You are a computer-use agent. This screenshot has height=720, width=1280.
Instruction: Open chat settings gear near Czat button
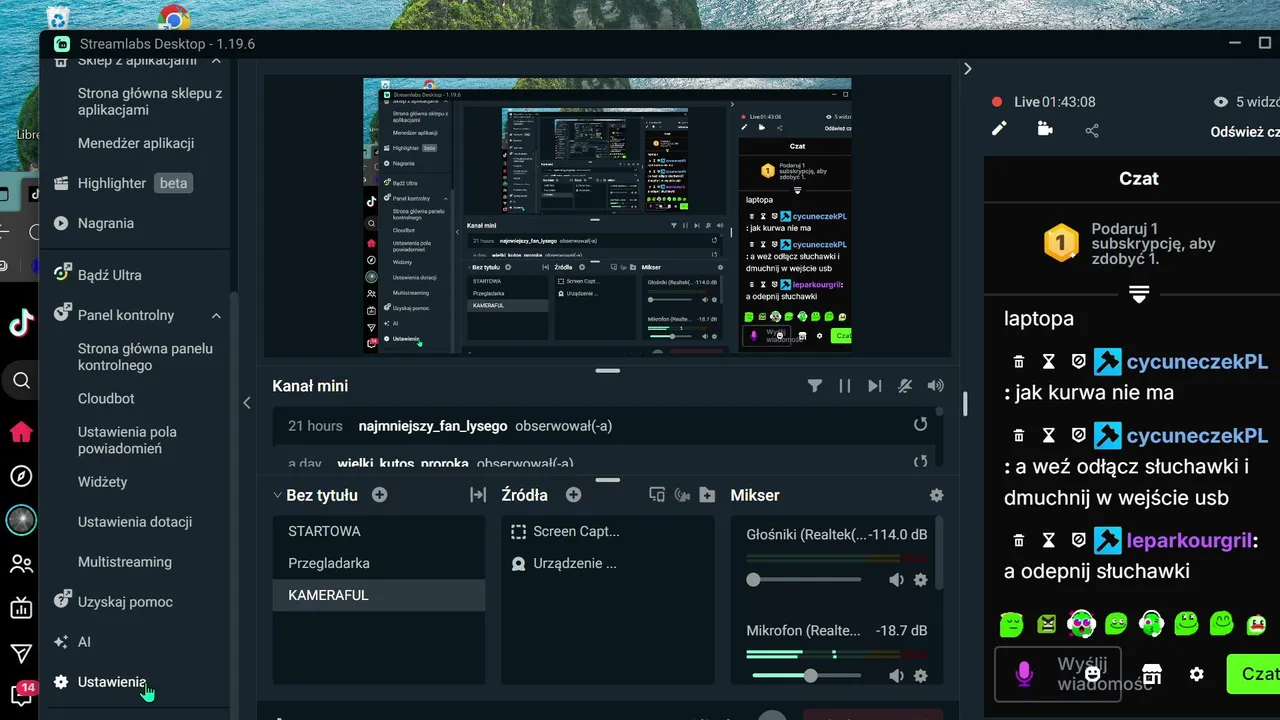click(x=1197, y=674)
